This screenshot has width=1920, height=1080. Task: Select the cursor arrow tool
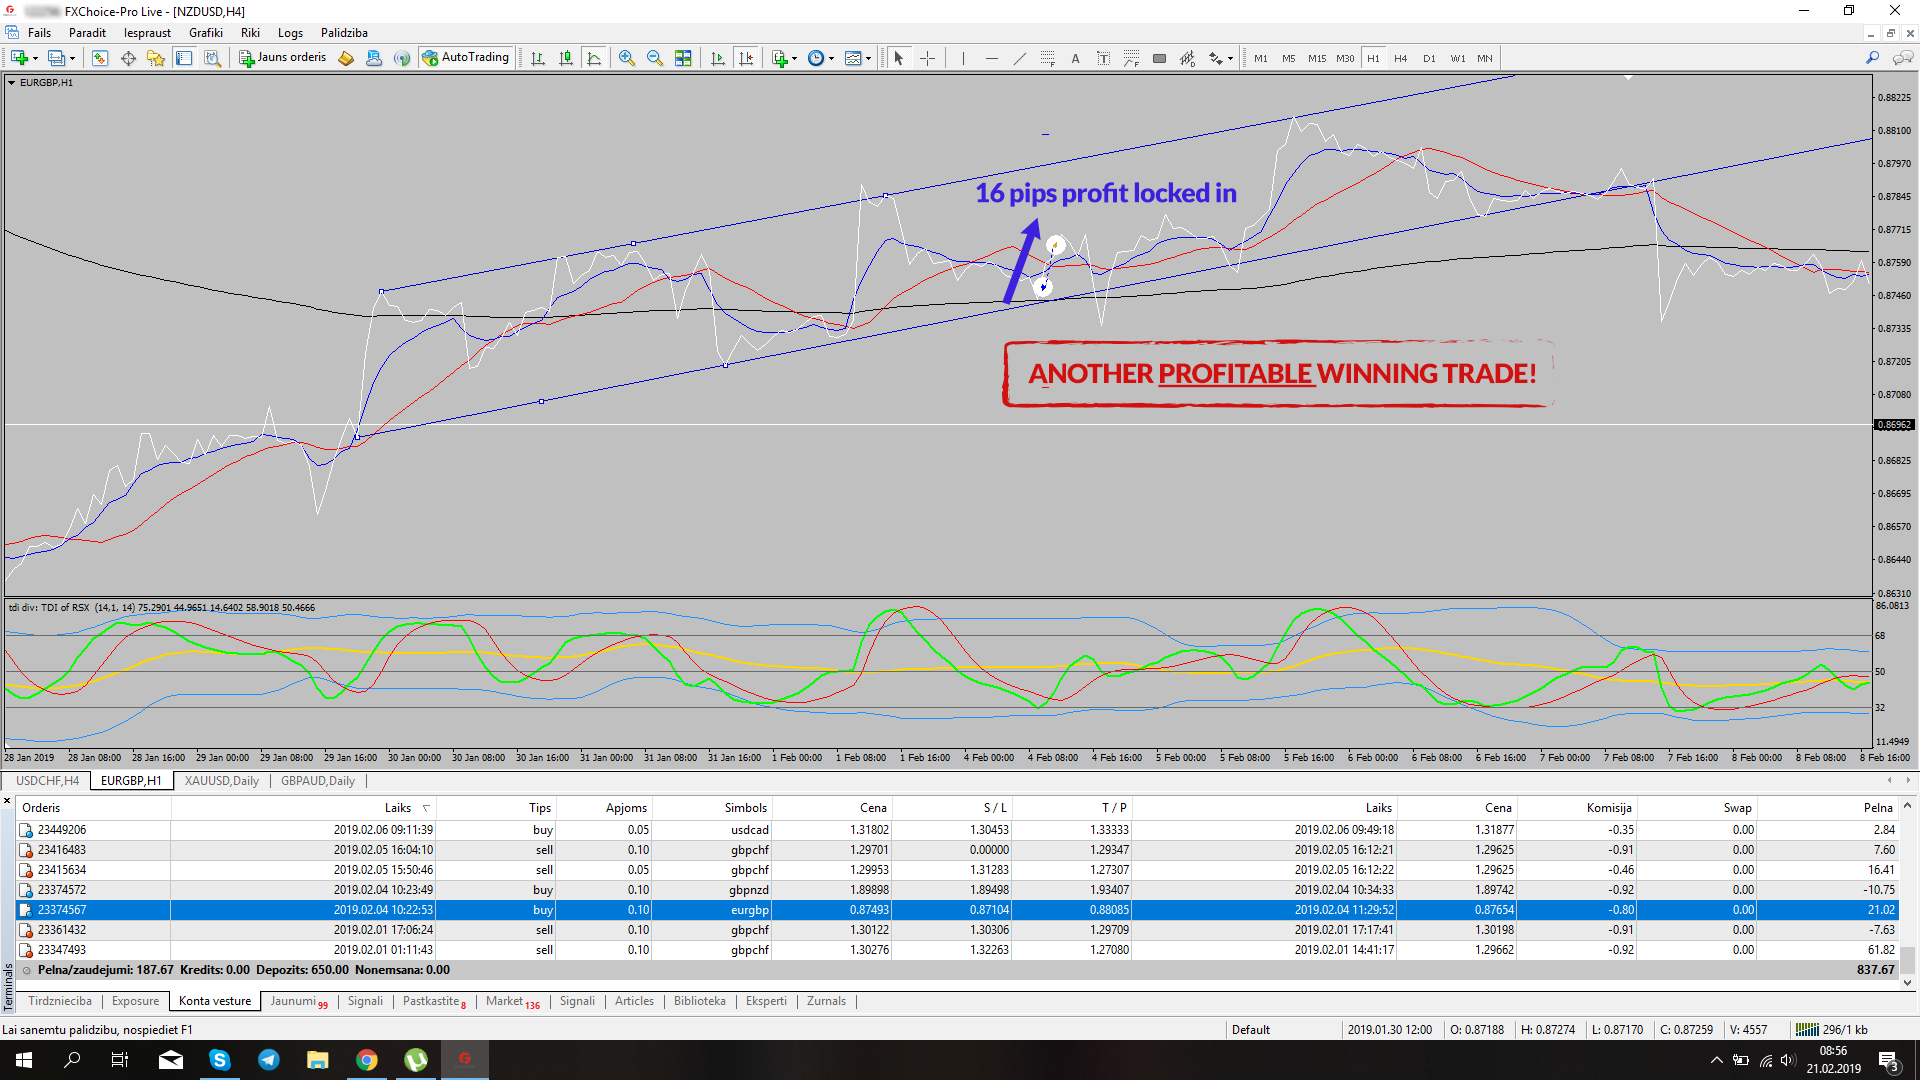coord(899,58)
